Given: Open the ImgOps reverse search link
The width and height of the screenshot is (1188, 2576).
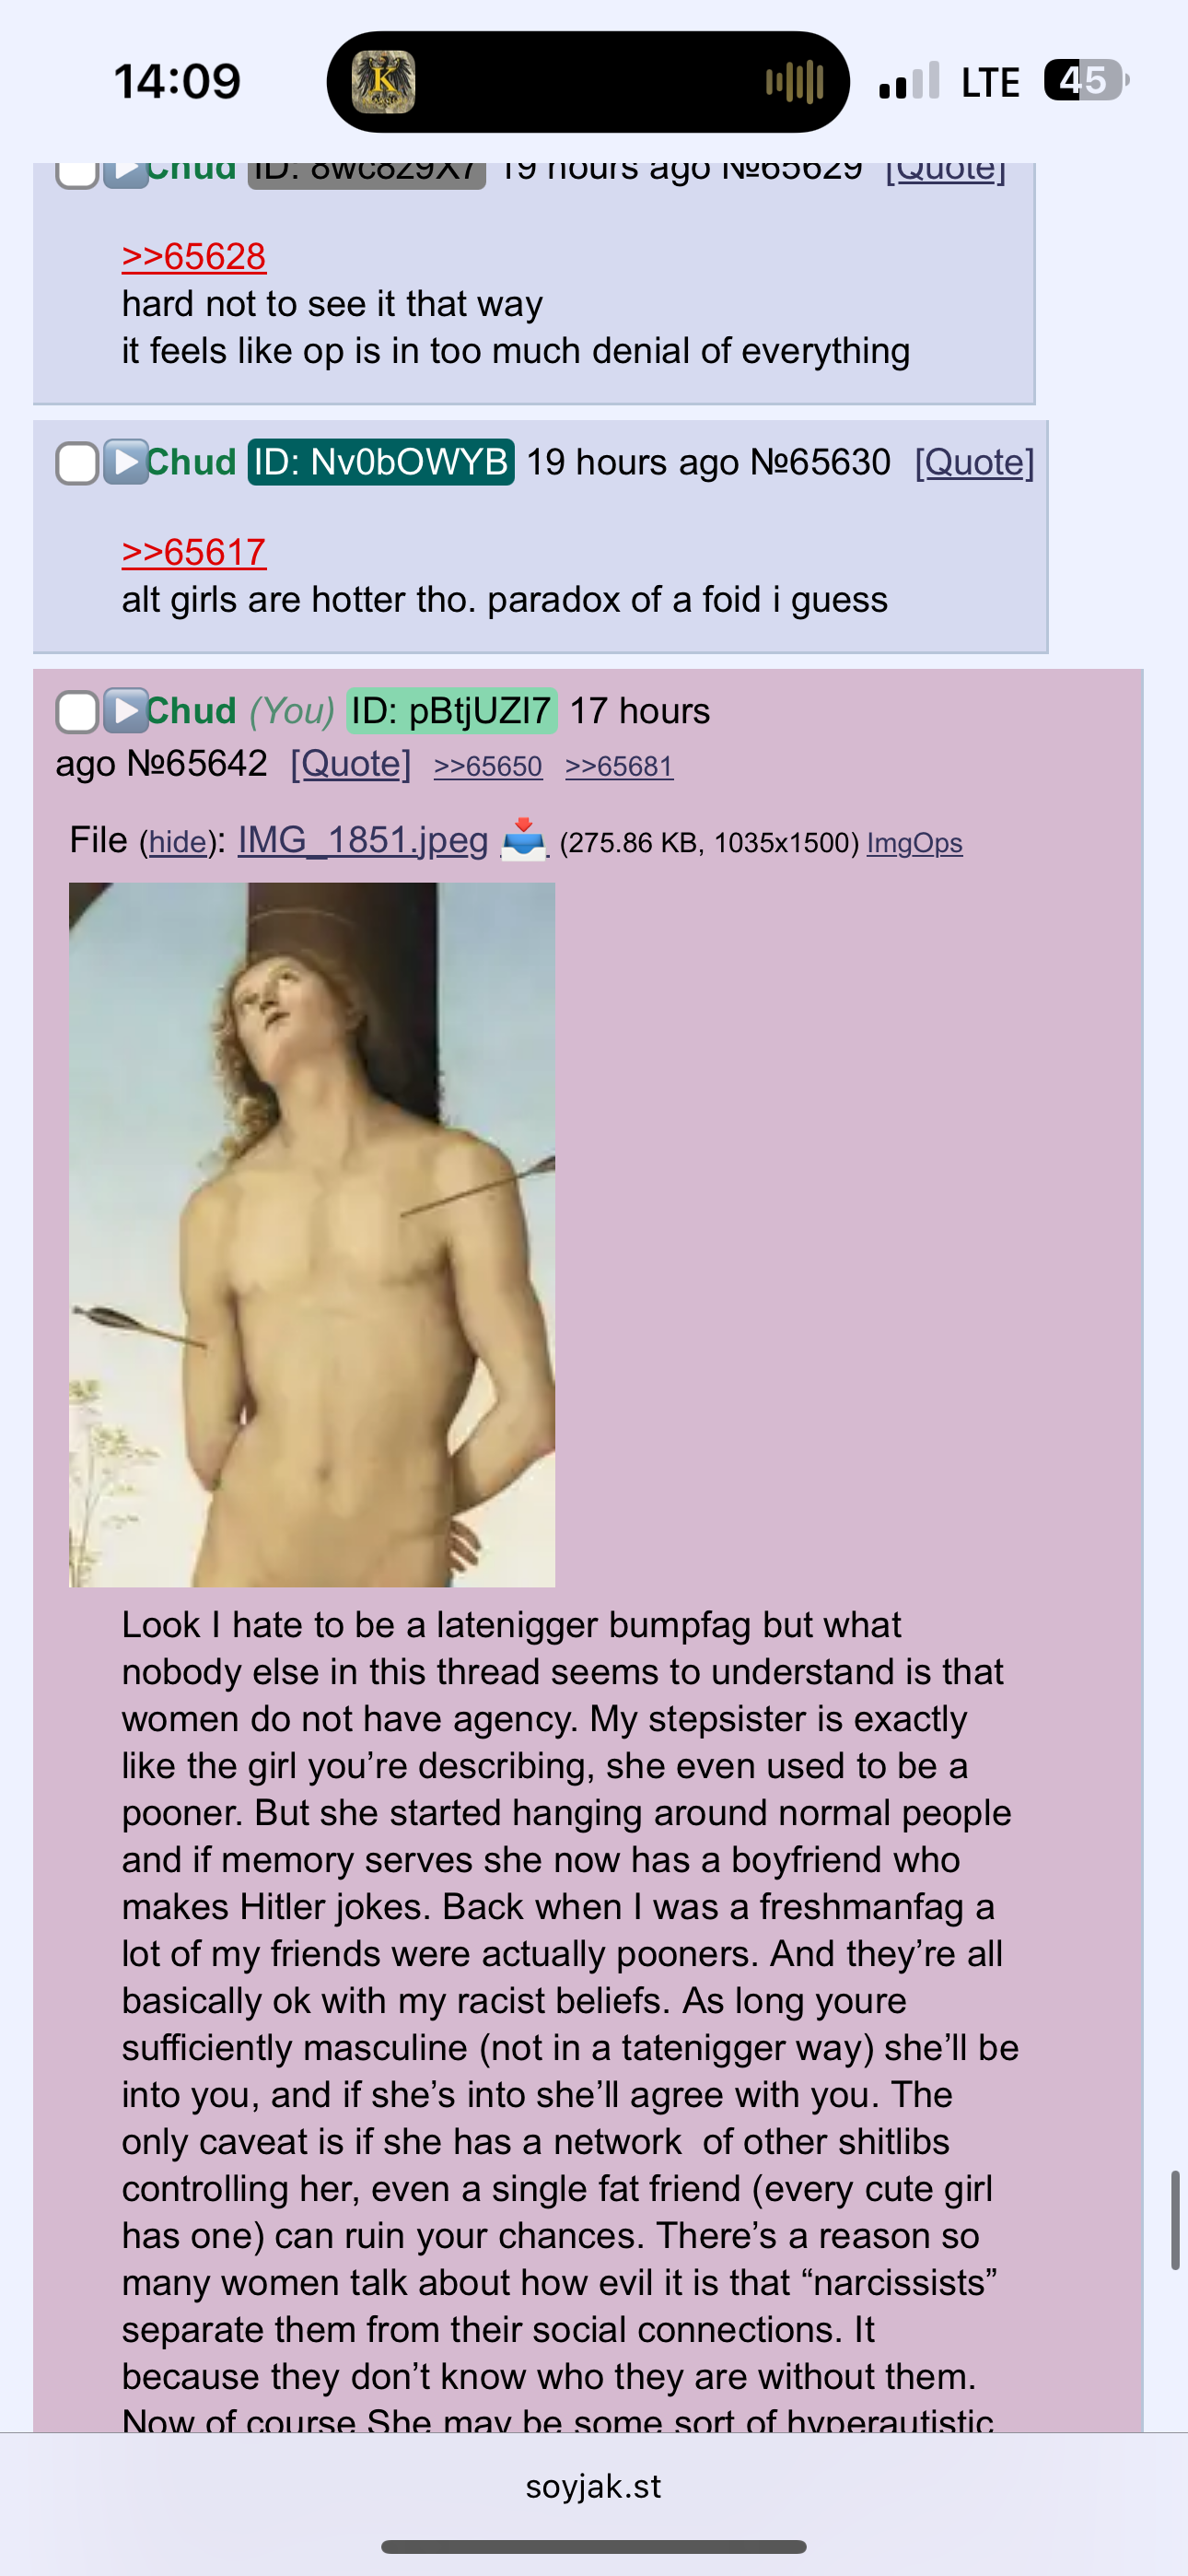Looking at the screenshot, I should click(914, 843).
